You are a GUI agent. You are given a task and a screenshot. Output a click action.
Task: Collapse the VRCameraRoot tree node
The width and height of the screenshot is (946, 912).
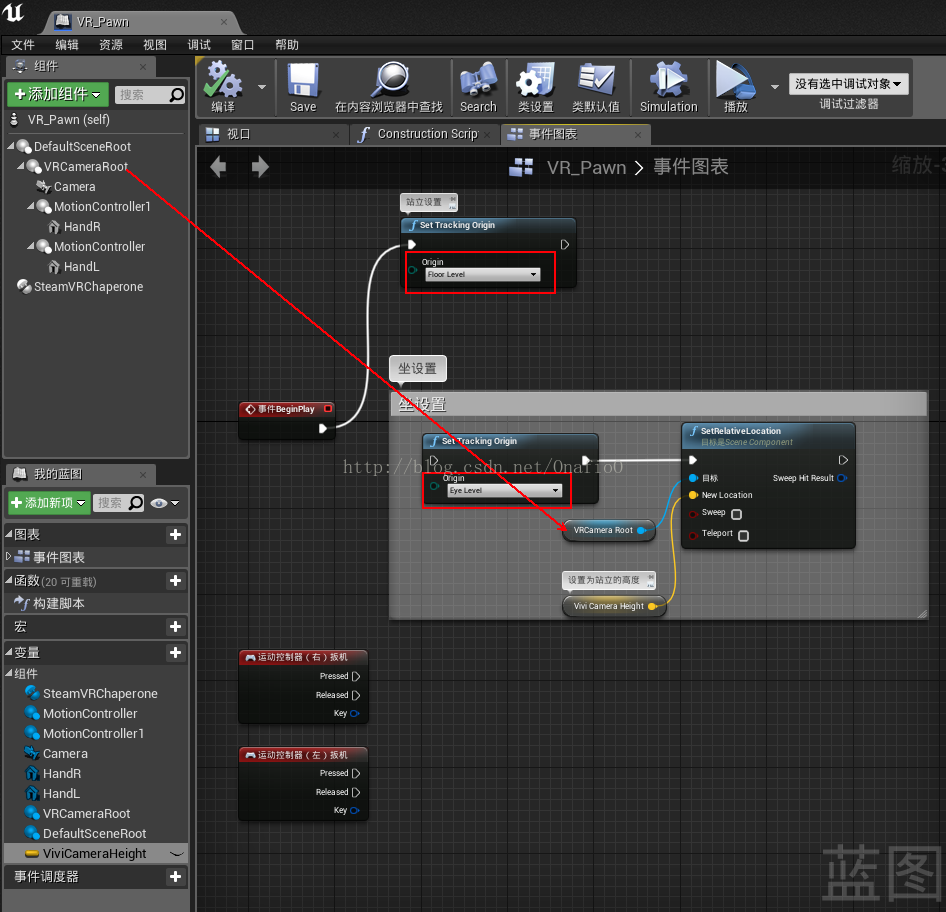pos(21,165)
